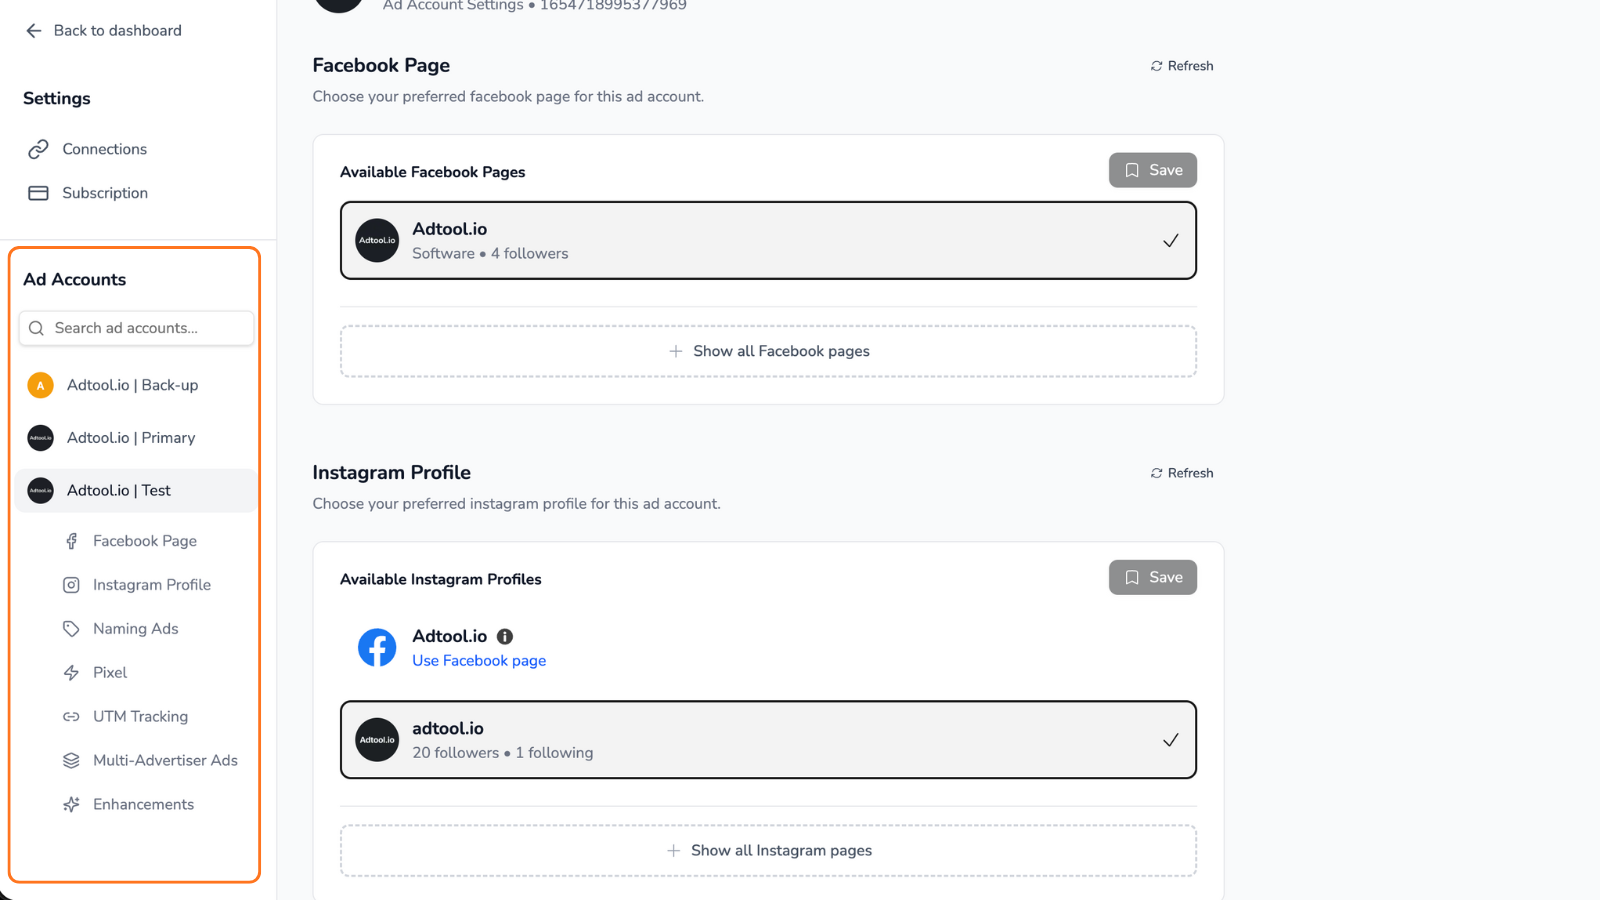The width and height of the screenshot is (1600, 900).
Task: Switch to the Connections settings section
Action: [103, 149]
